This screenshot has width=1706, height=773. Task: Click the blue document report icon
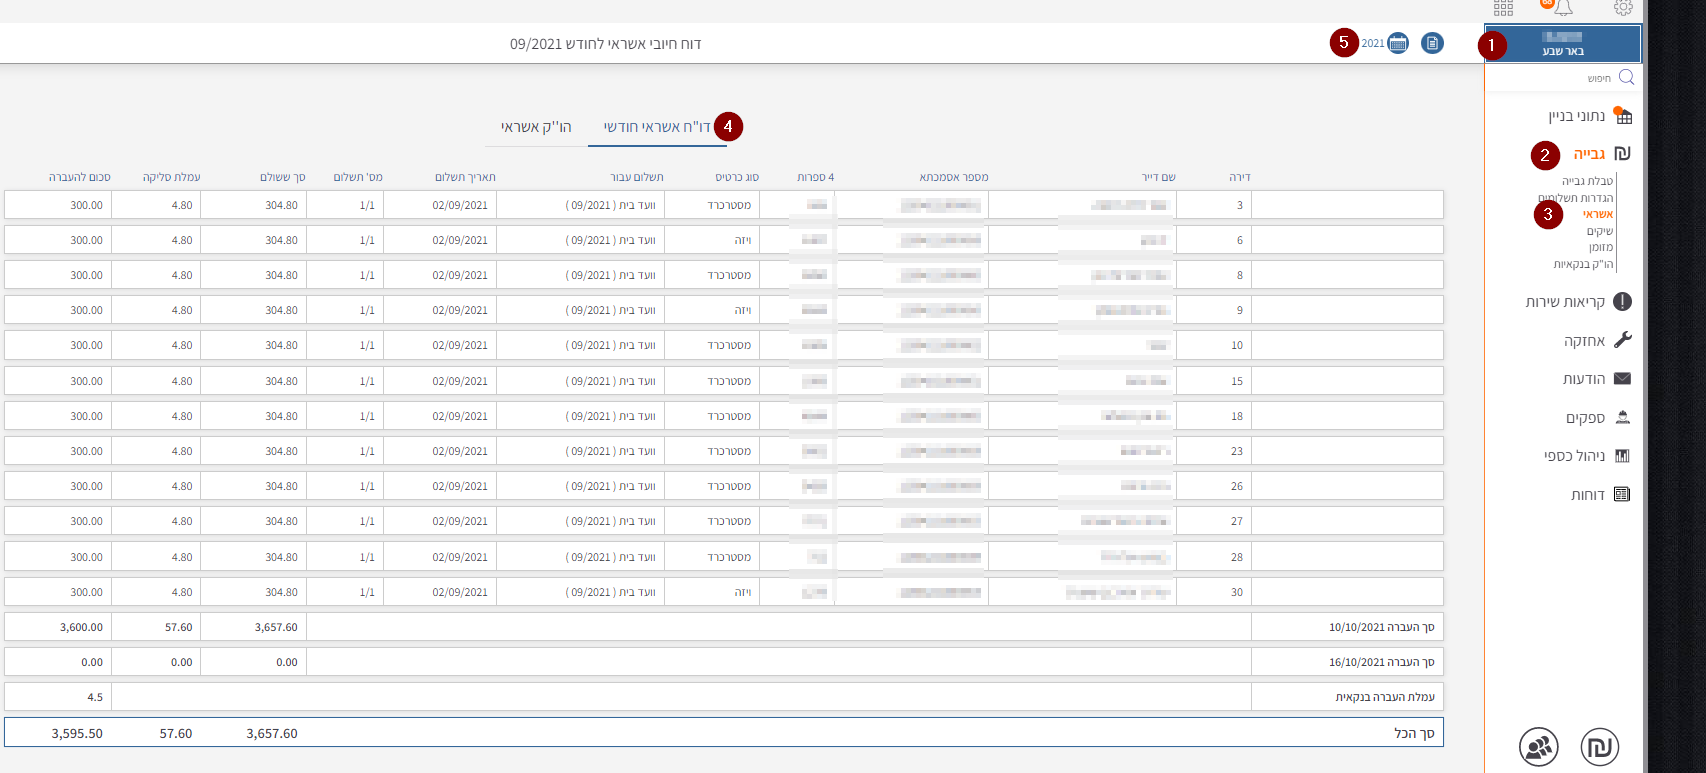(1432, 43)
